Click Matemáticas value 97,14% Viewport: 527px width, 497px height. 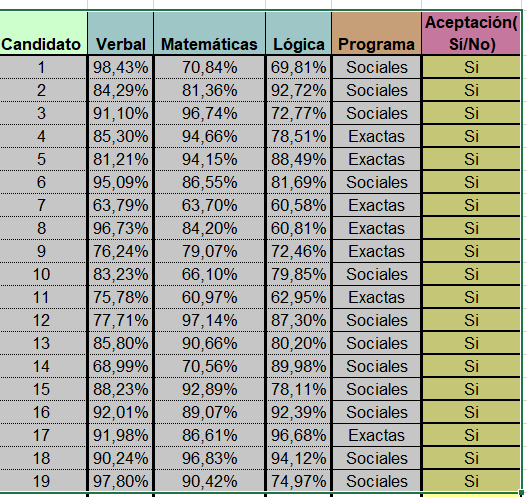(x=209, y=320)
